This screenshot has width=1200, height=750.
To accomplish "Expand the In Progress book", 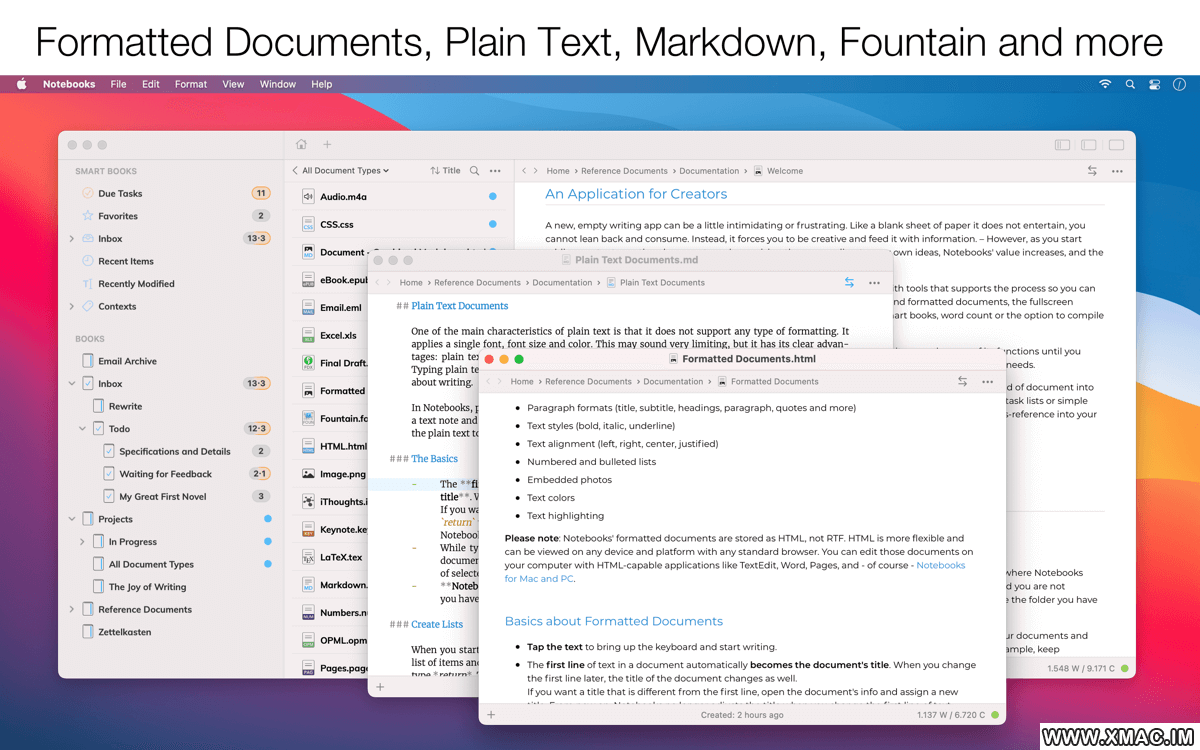I will (82, 542).
